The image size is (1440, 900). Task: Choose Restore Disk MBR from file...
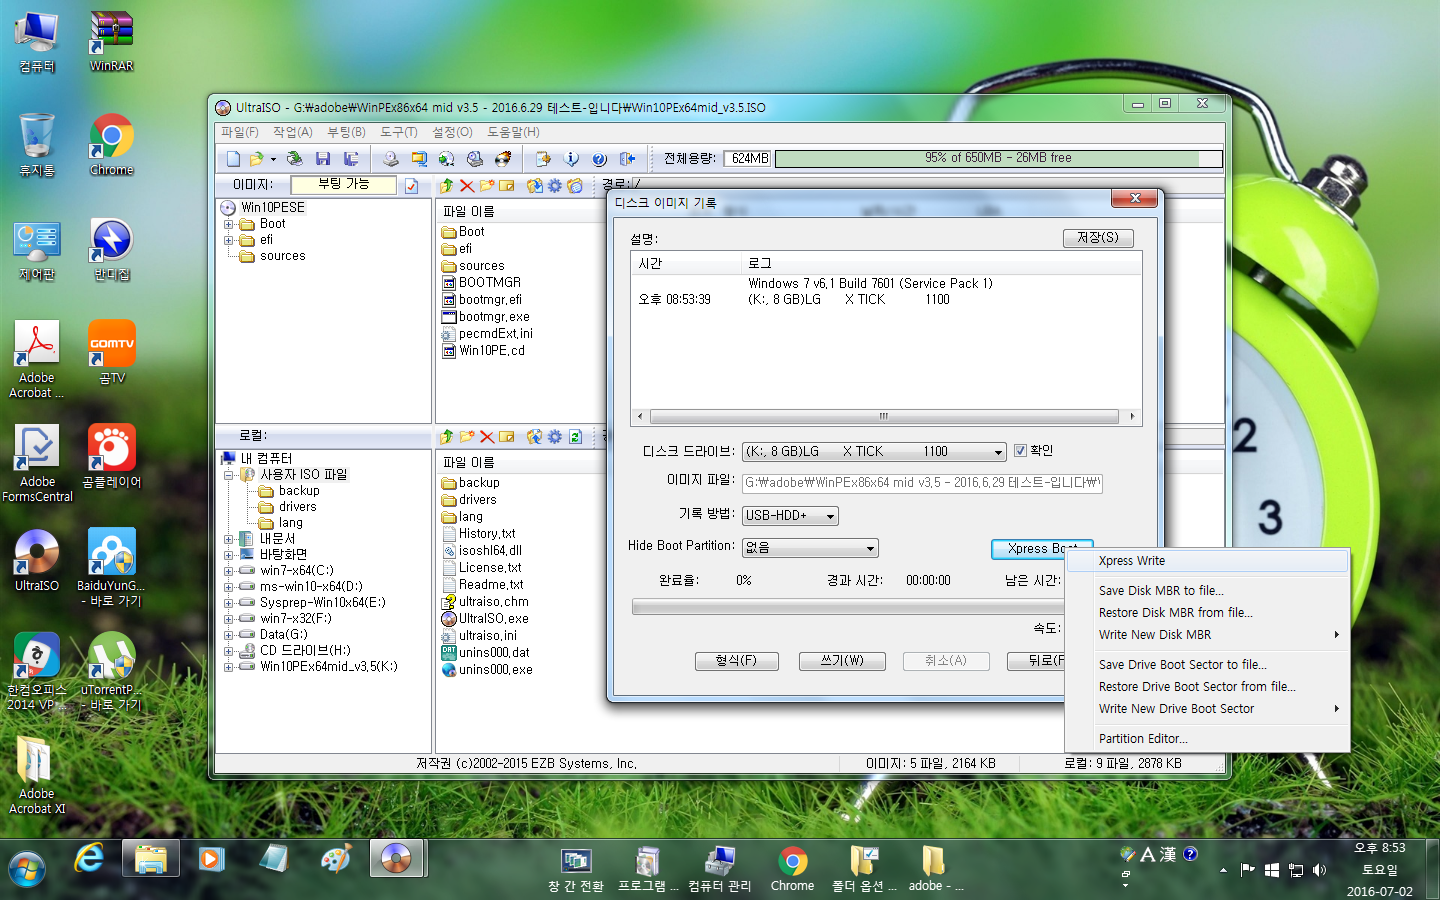tap(1207, 613)
